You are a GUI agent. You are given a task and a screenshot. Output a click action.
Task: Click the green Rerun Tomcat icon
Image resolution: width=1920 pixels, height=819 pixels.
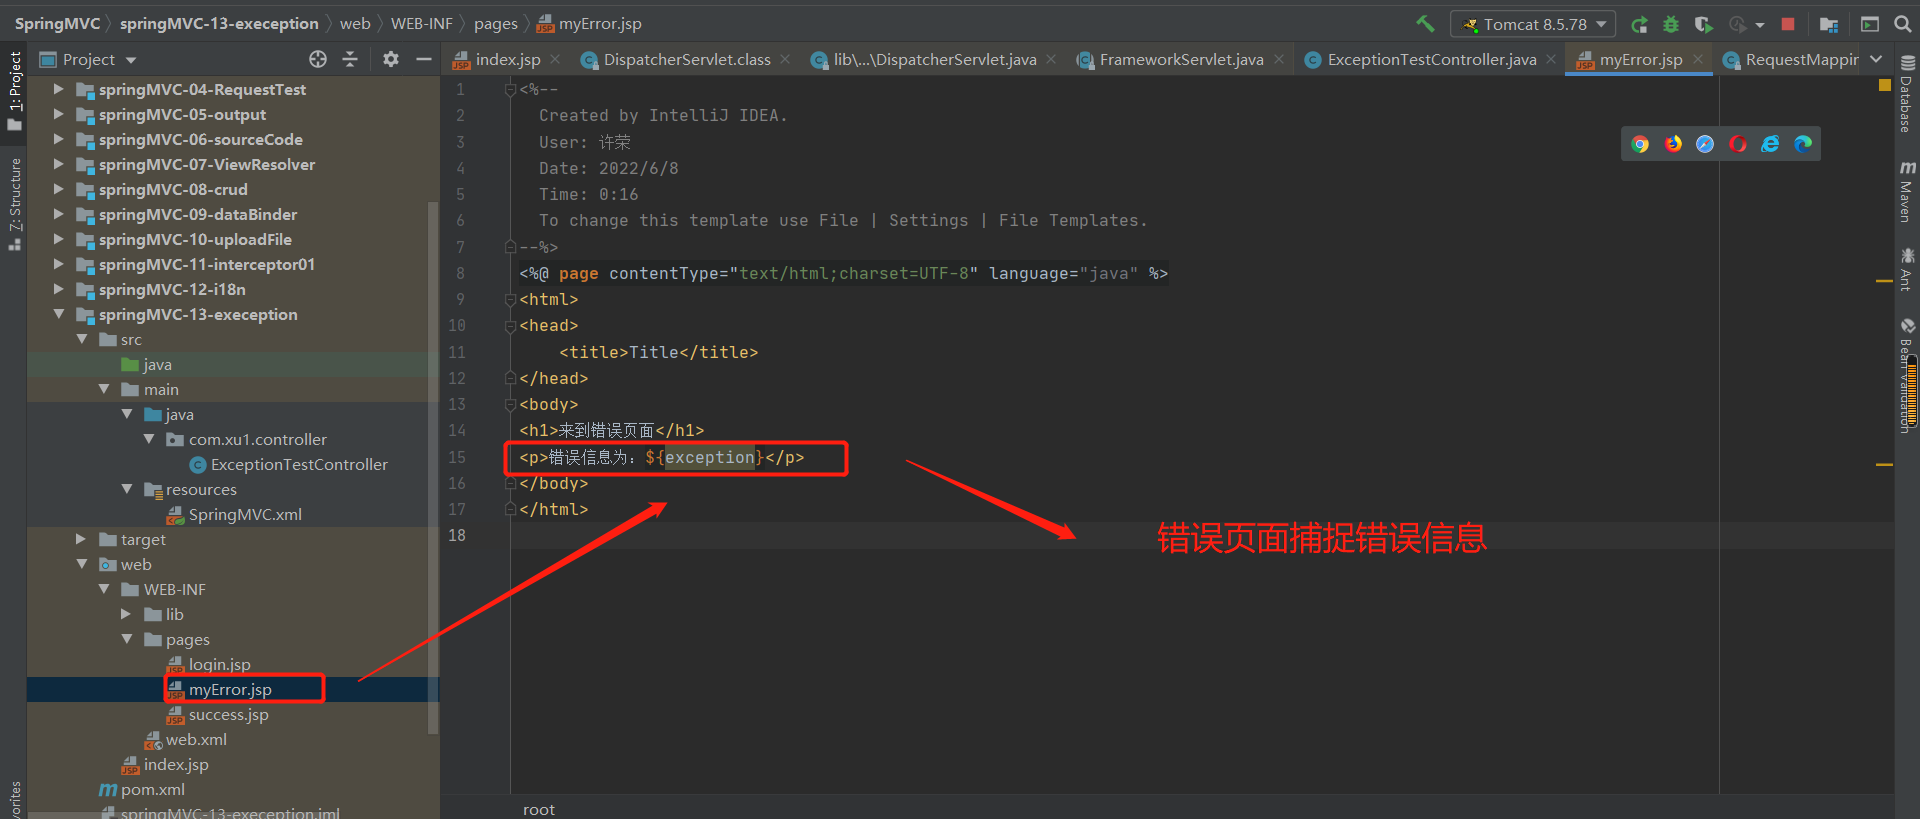point(1639,24)
